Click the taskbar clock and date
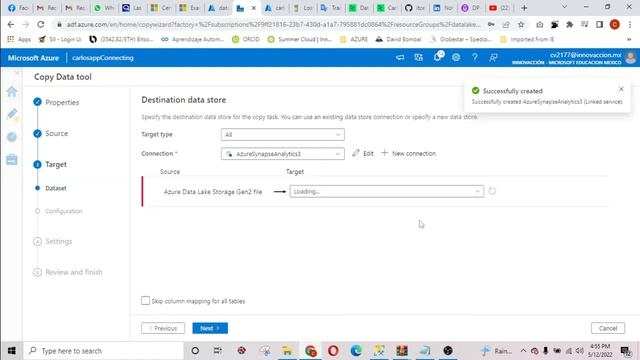This screenshot has height=360, width=640. pos(600,351)
